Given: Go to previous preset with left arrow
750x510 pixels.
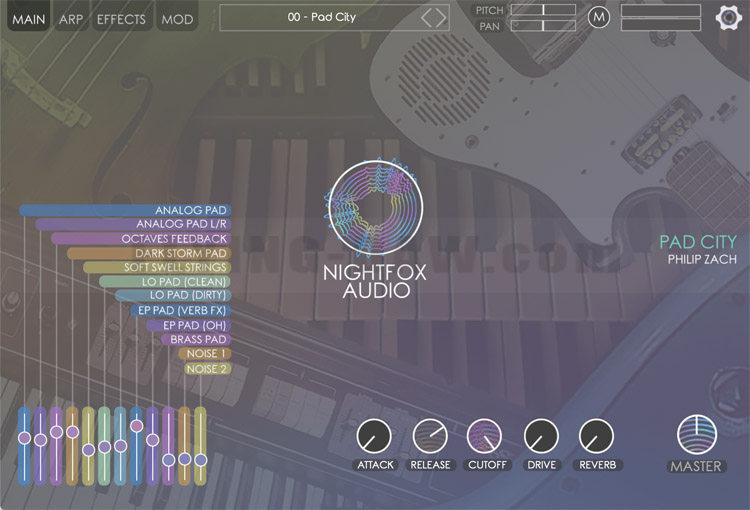Looking at the screenshot, I should [426, 18].
